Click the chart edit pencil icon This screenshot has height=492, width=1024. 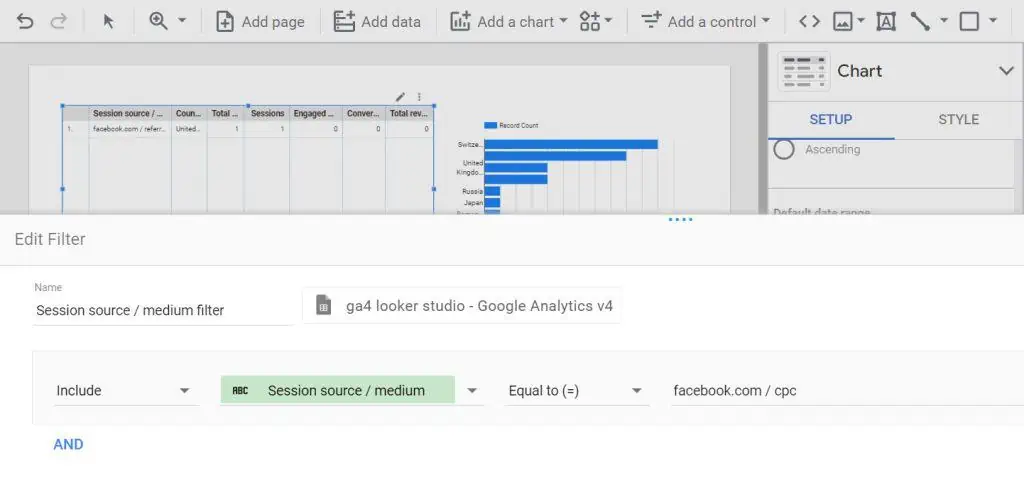[x=400, y=97]
